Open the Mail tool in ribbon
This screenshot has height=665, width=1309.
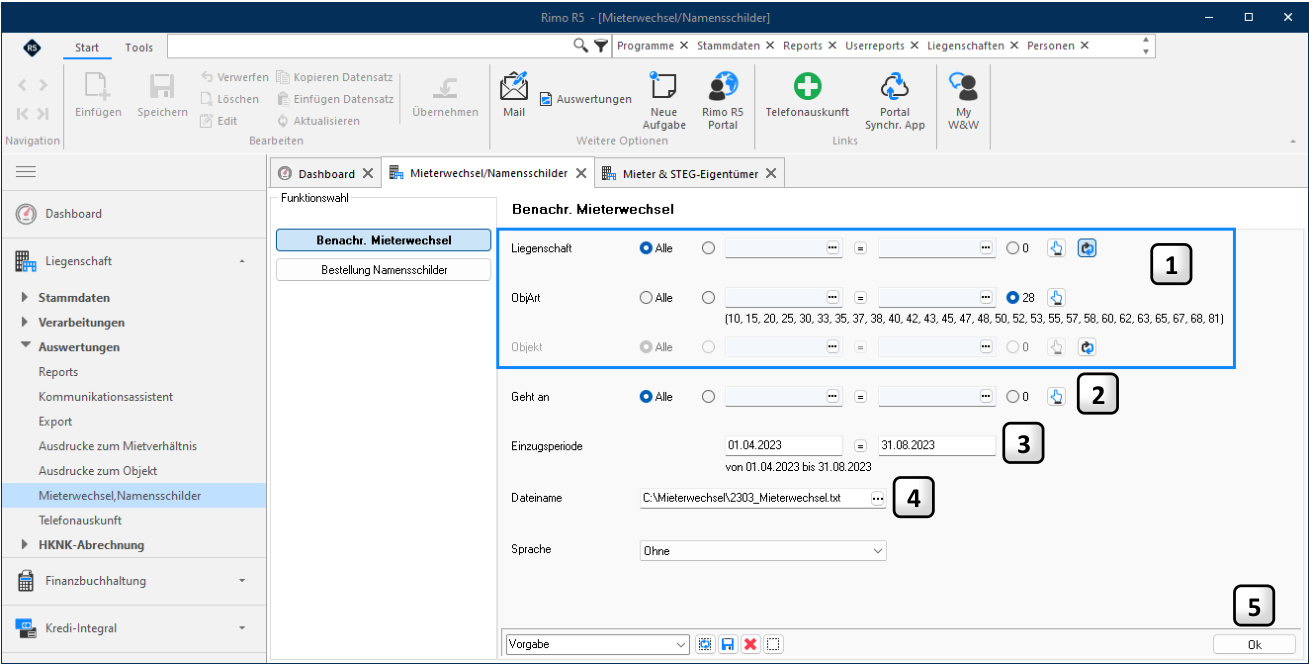(514, 94)
